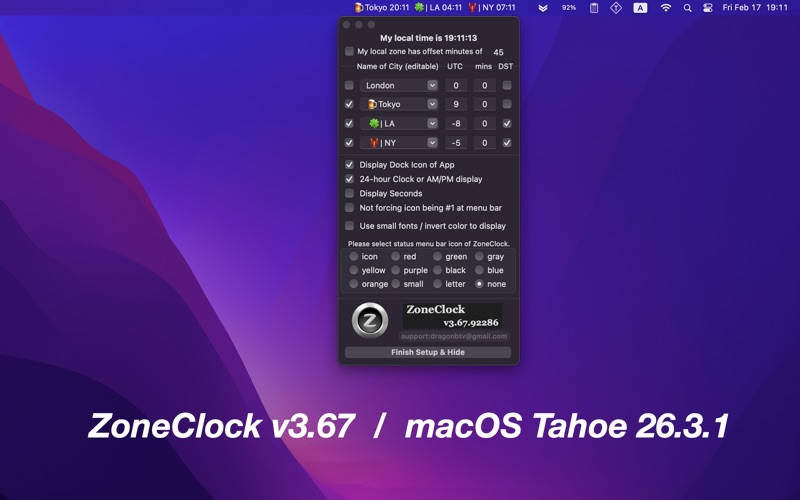Screen dimensions: 800x500
Task: Click the NY UTC offset field showing -5
Action: click(x=456, y=143)
